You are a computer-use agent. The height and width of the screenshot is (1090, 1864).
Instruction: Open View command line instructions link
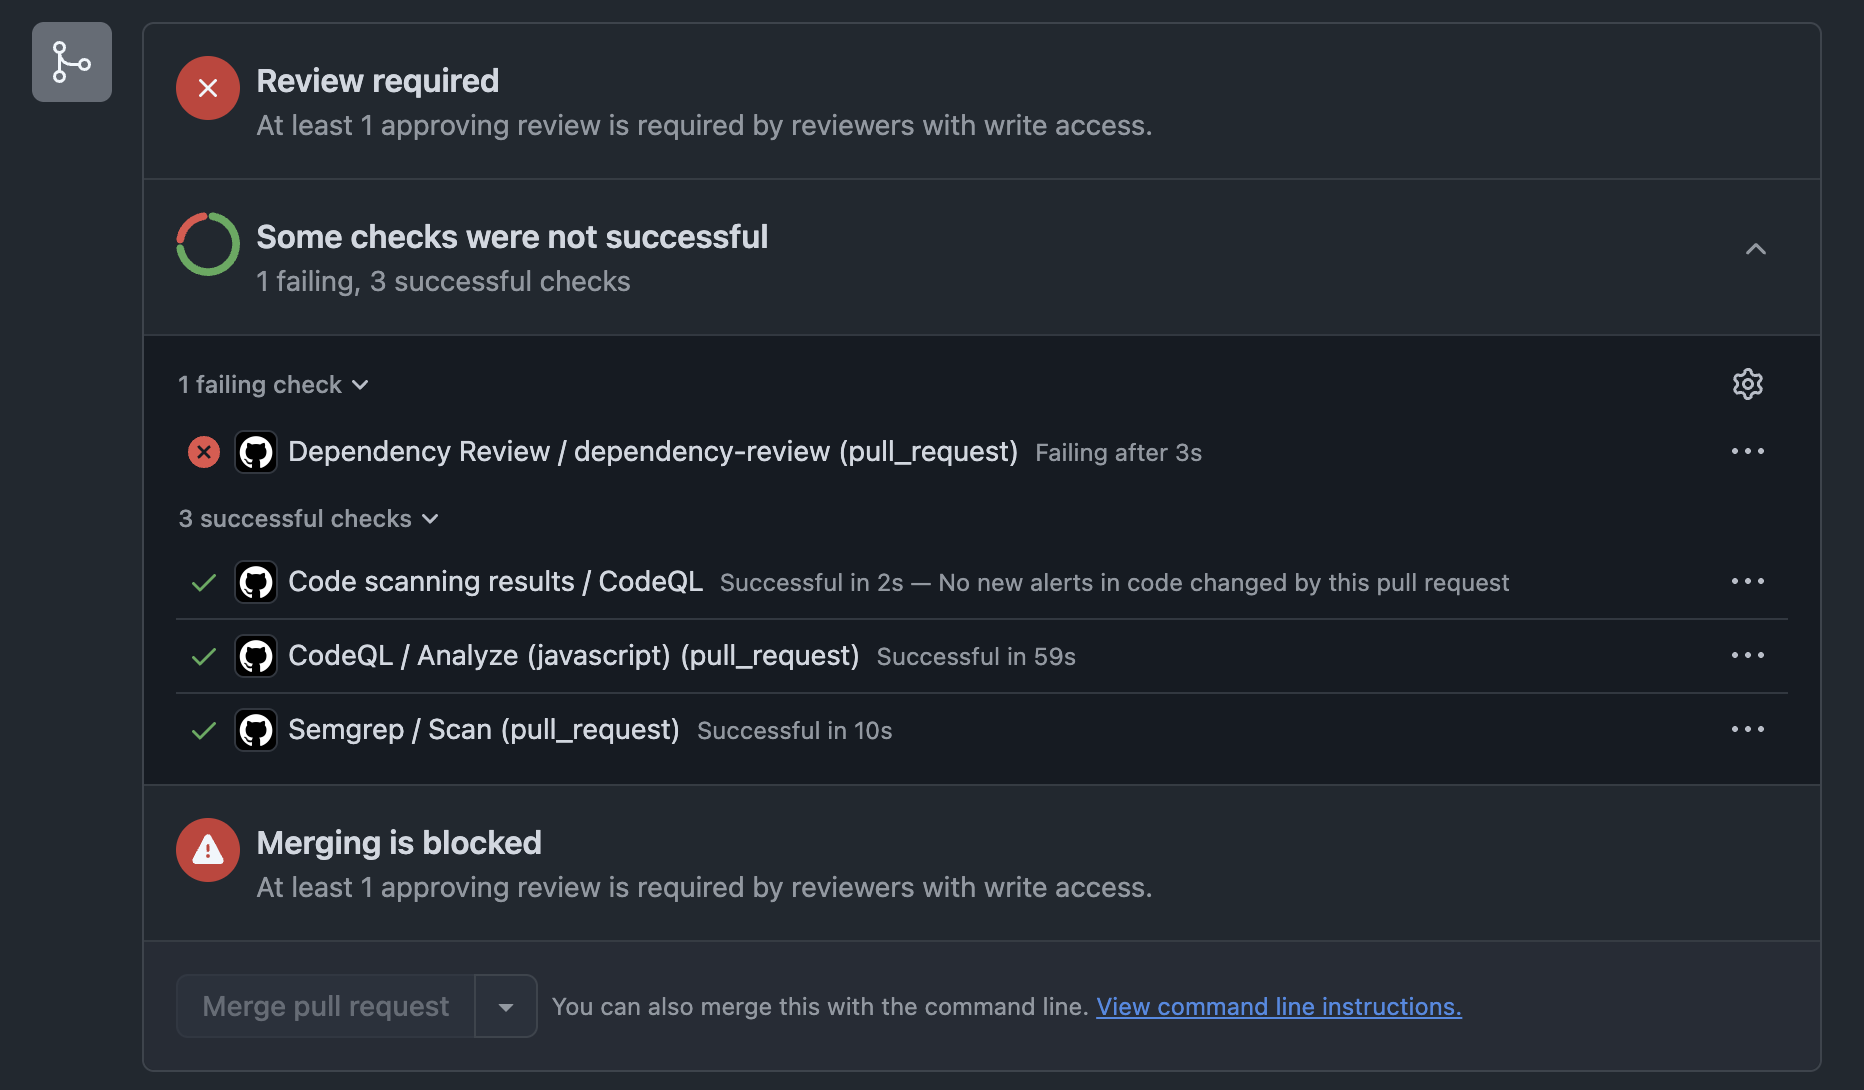(1278, 1007)
